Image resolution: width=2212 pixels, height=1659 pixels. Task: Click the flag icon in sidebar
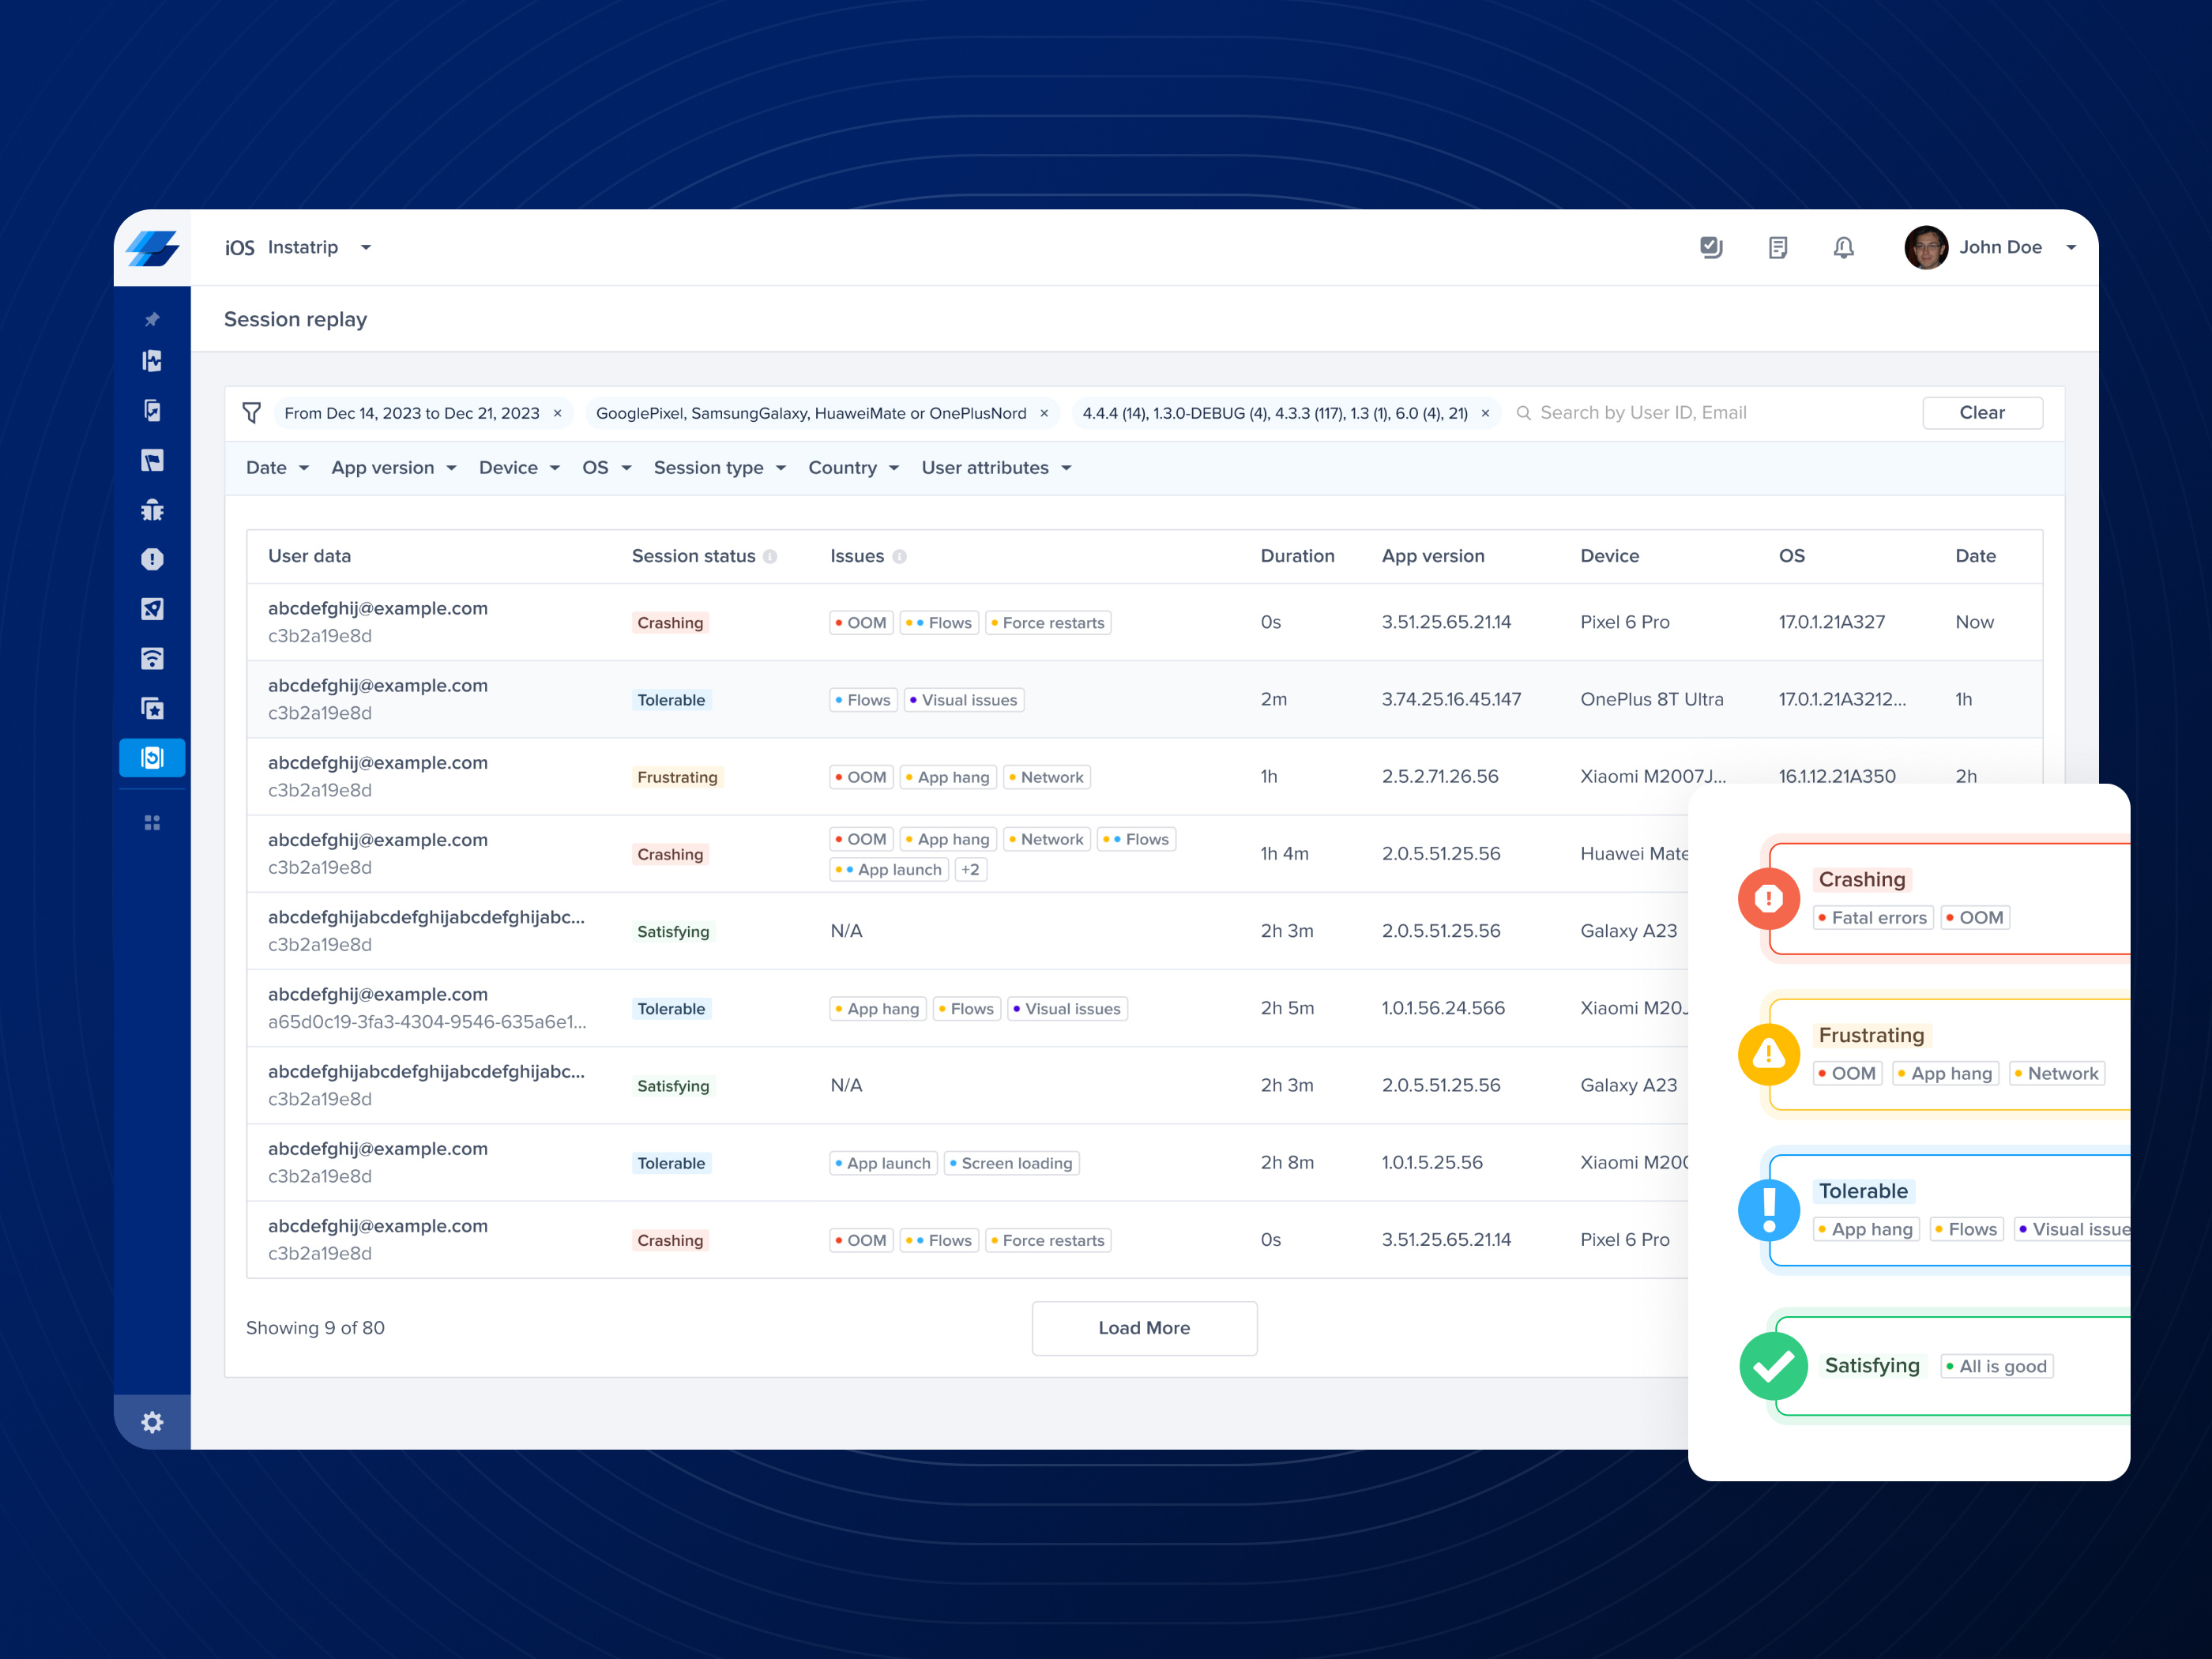tap(152, 460)
